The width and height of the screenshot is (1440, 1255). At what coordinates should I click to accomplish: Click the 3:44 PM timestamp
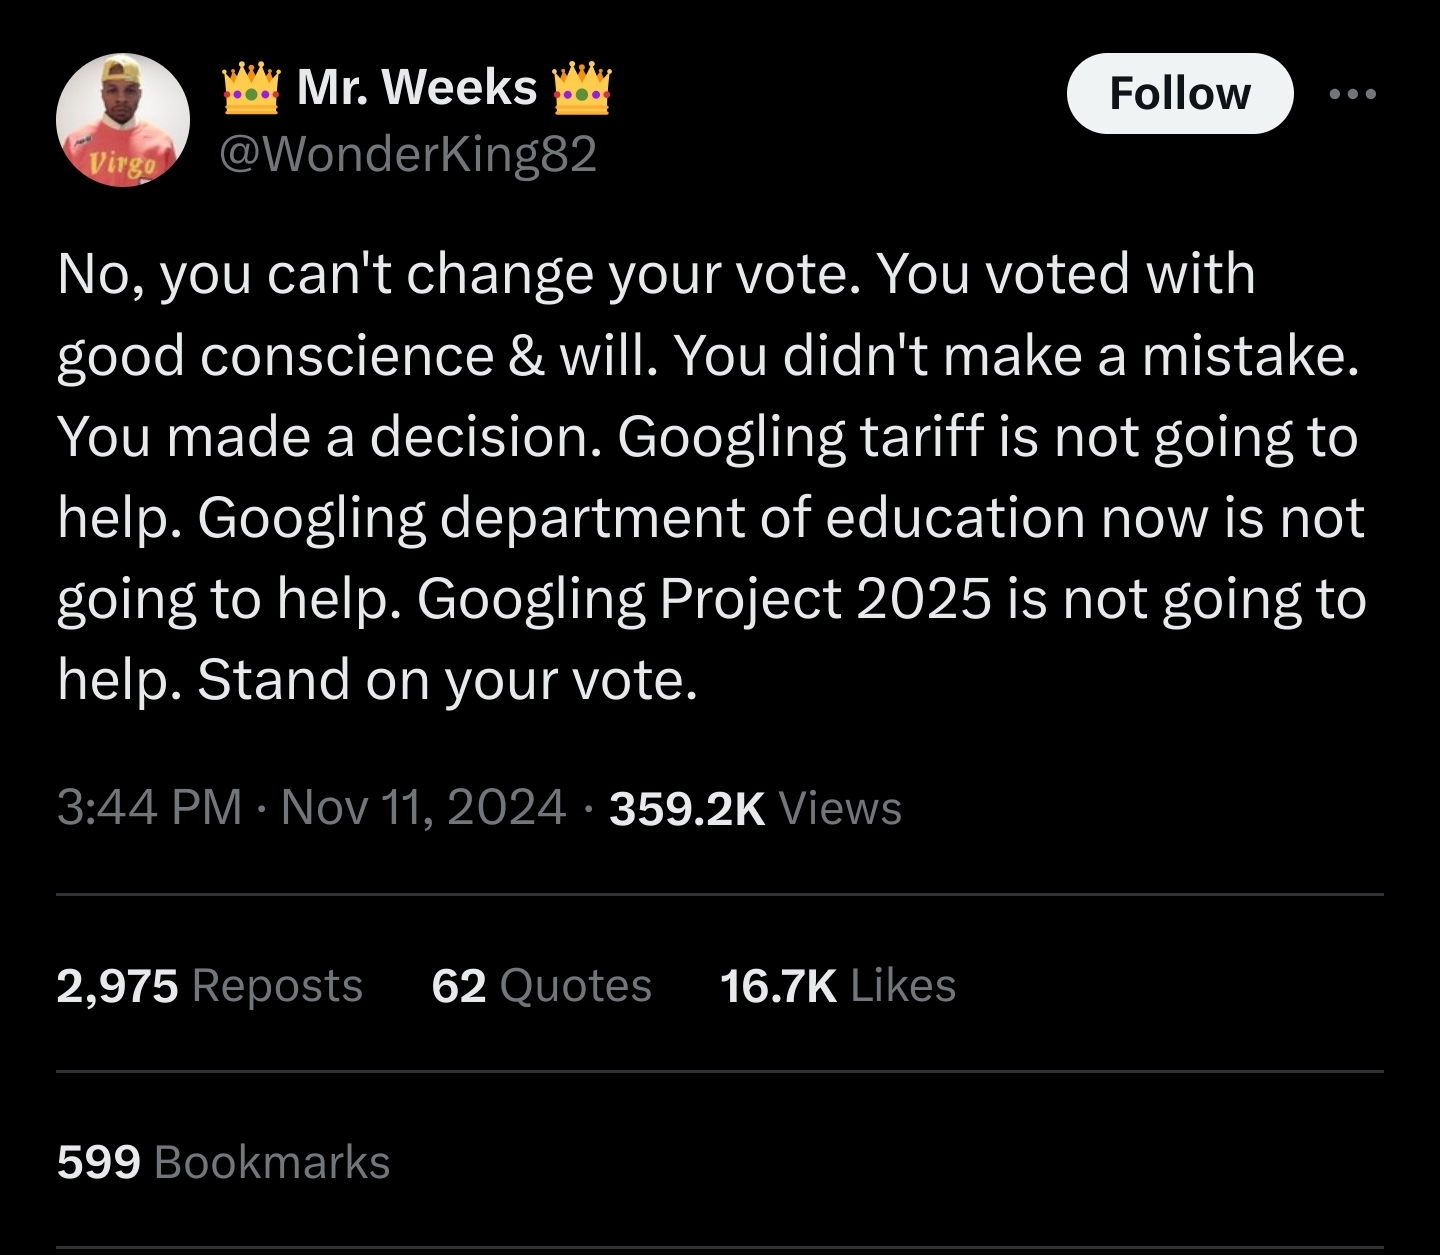click(x=149, y=807)
